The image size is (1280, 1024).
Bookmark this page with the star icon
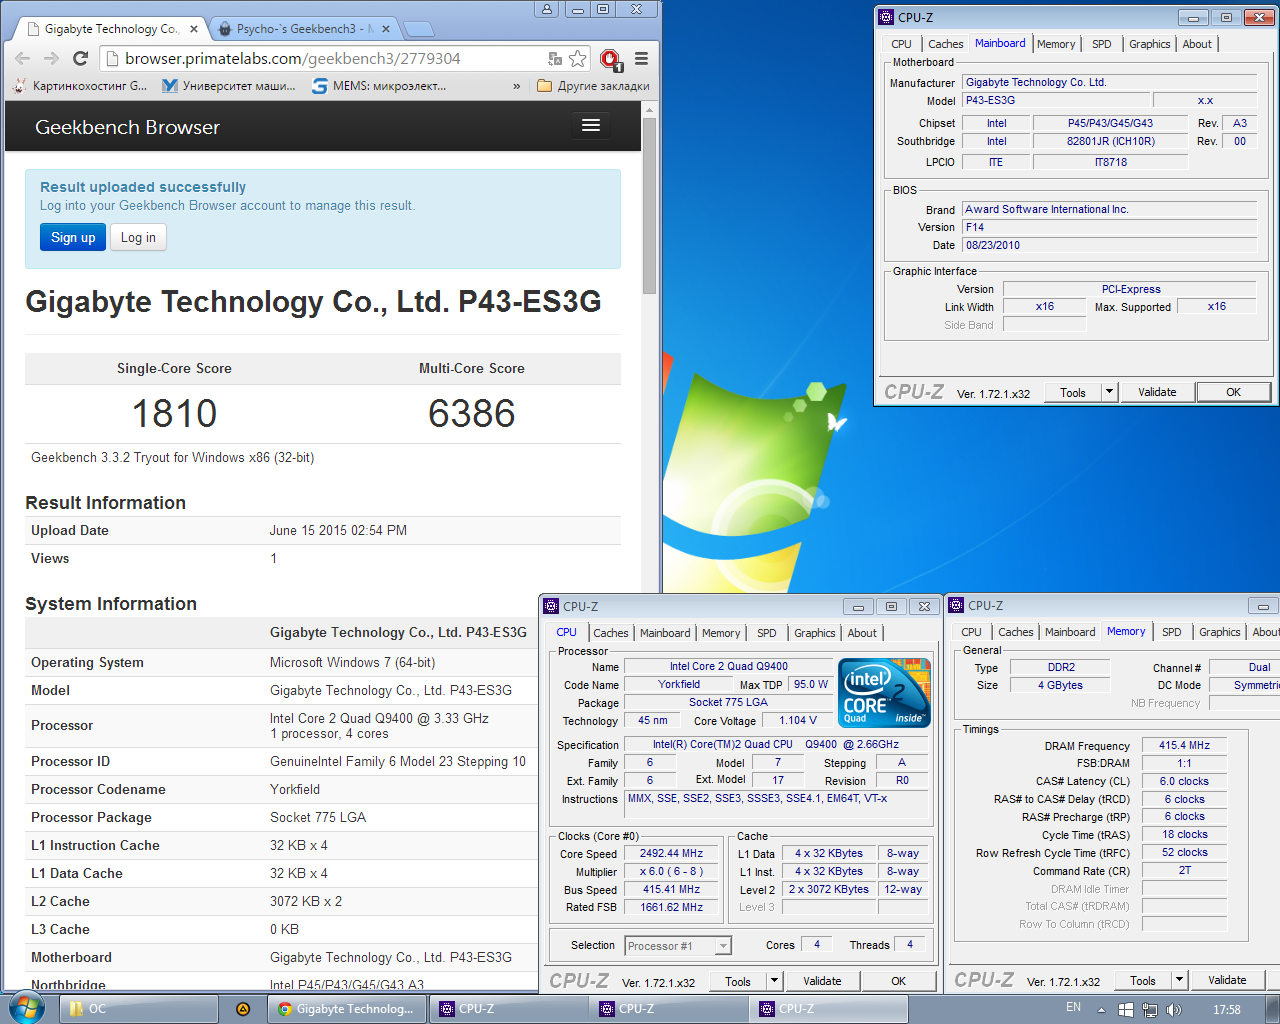[578, 59]
